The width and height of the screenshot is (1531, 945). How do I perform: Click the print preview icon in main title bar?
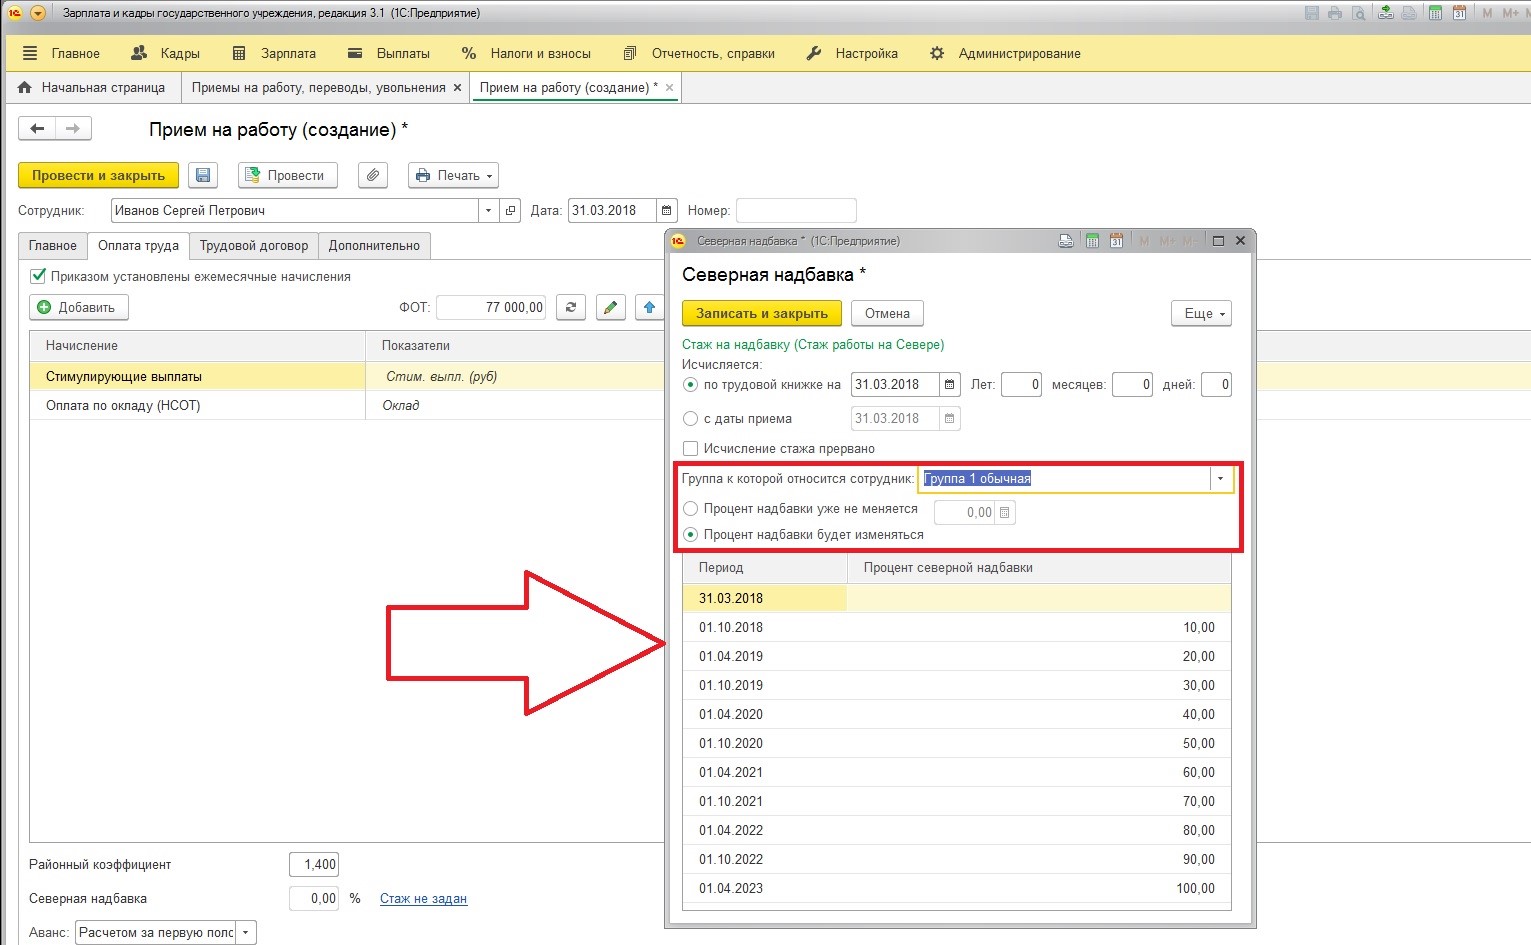coord(1359,13)
